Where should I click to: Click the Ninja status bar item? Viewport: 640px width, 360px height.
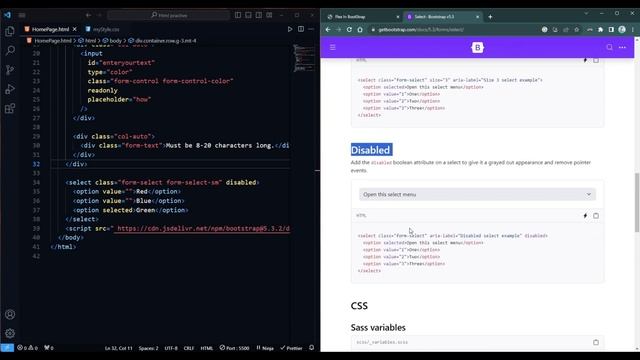click(x=265, y=348)
